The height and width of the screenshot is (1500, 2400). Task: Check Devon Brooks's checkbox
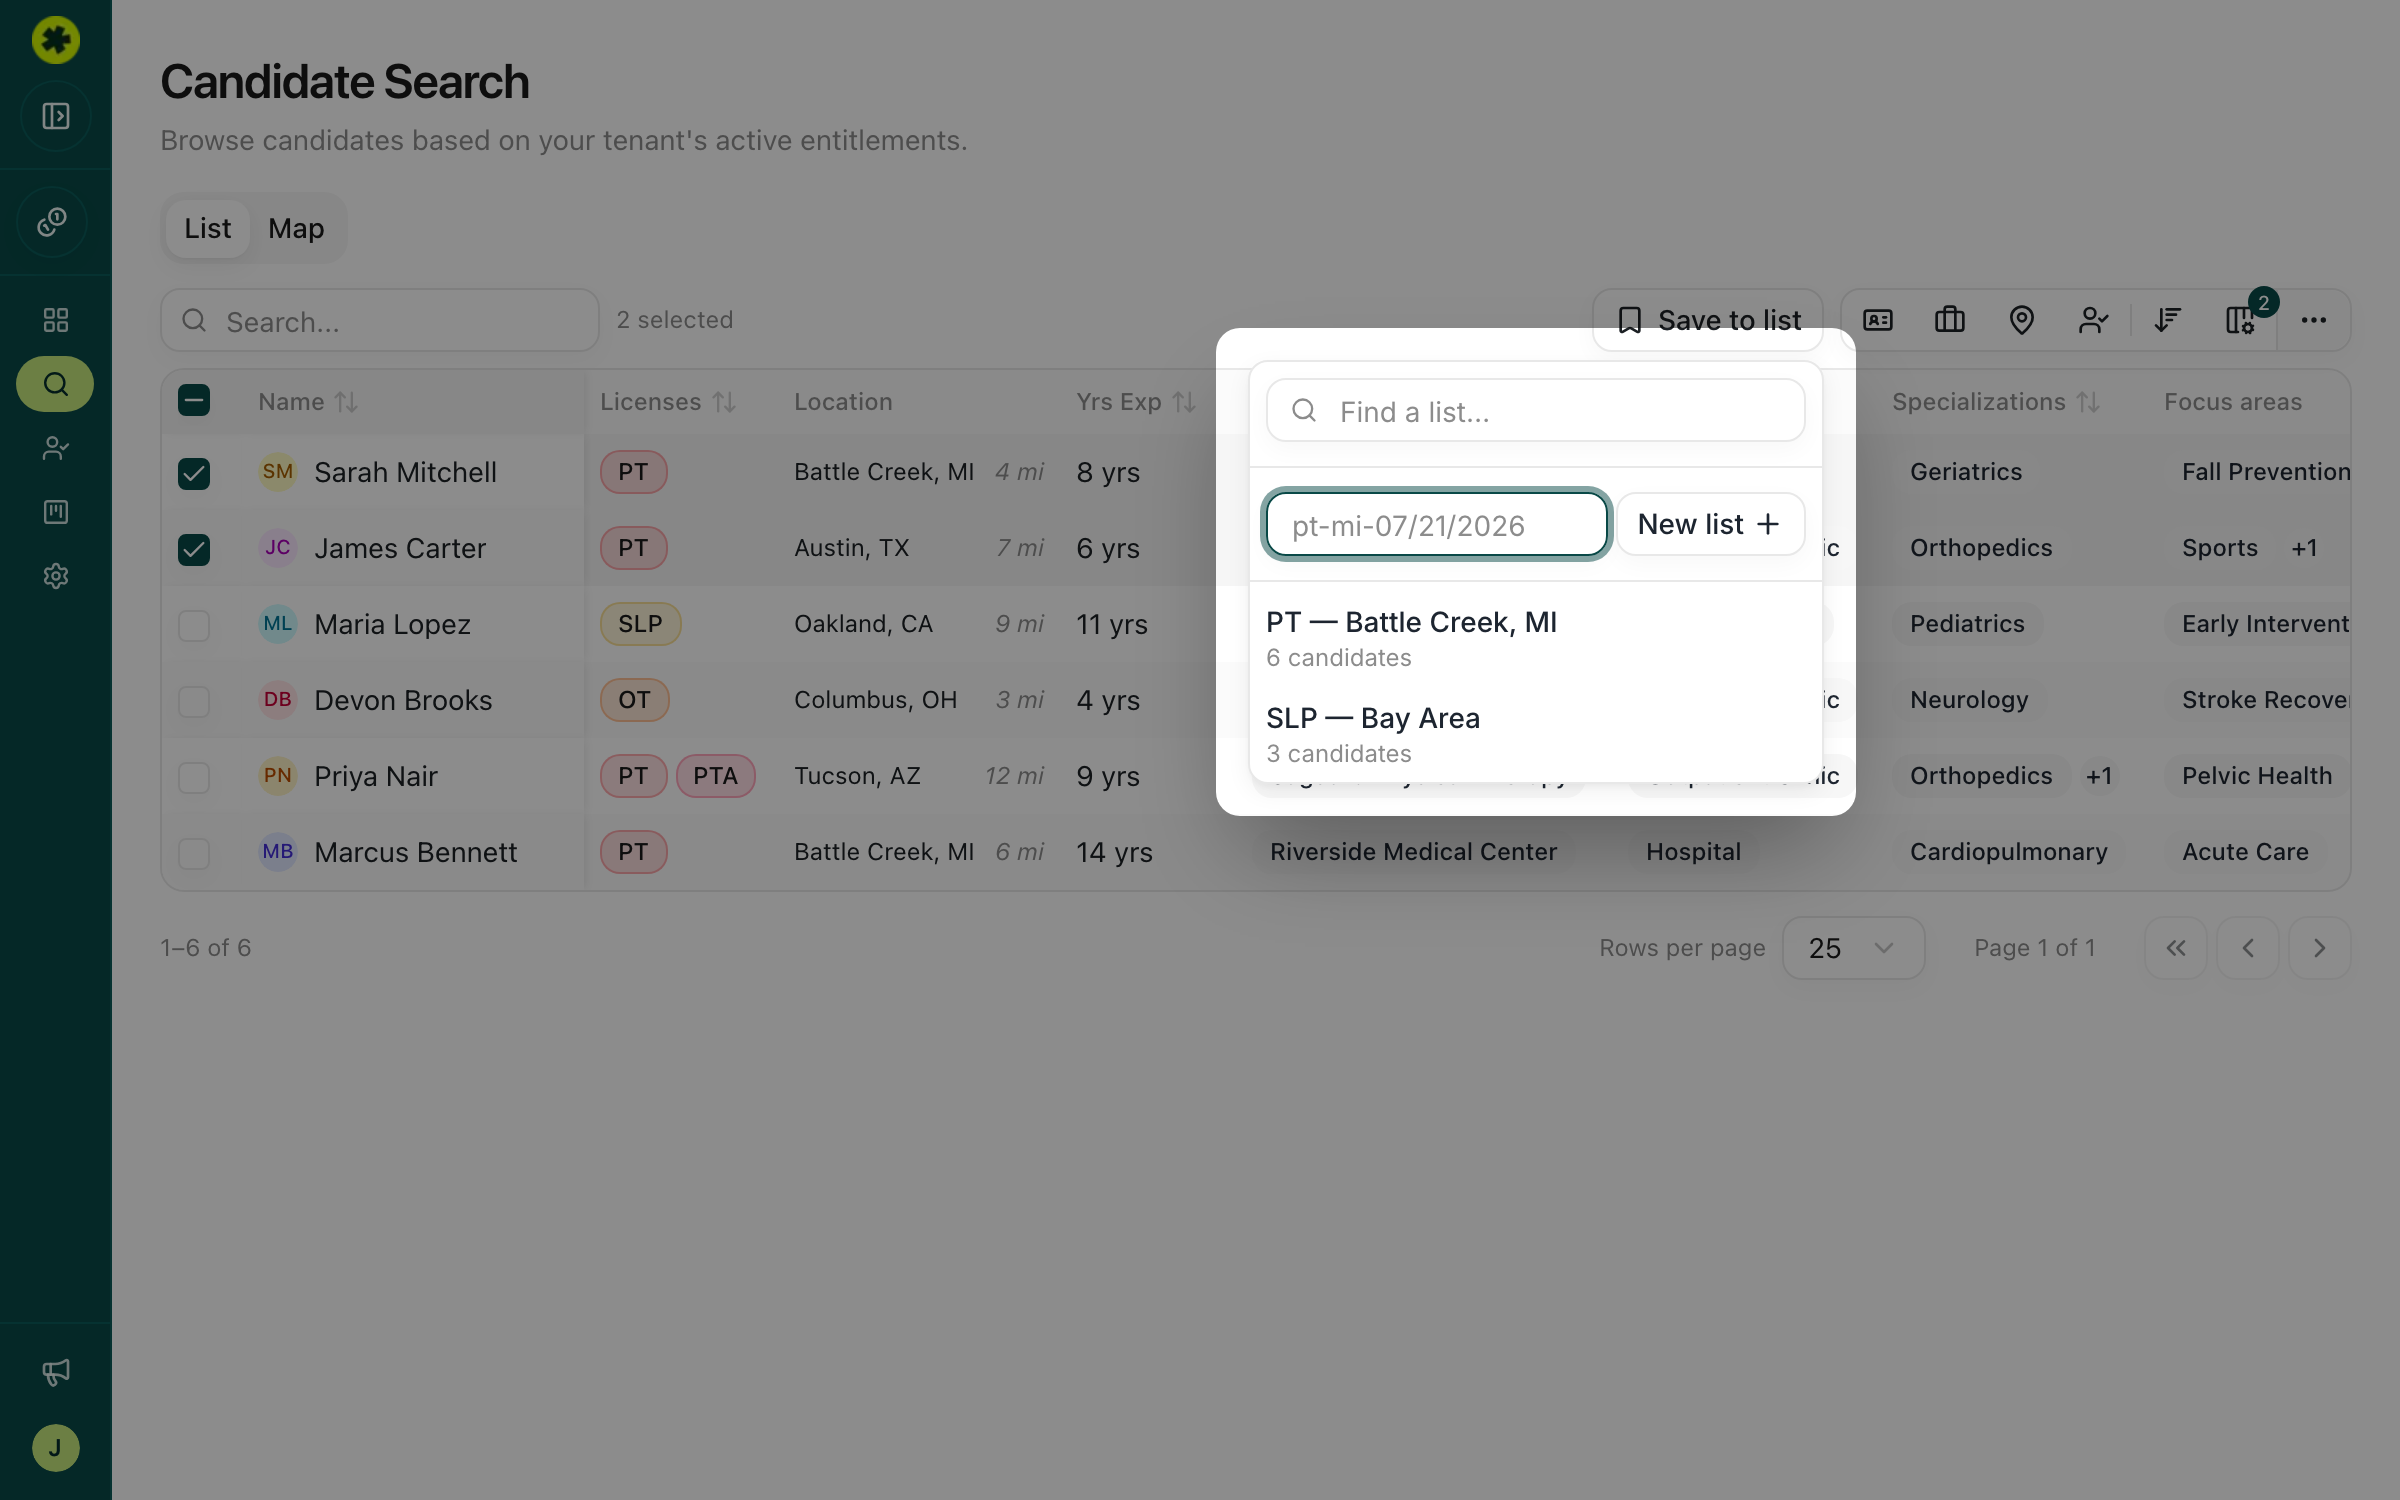coord(194,701)
